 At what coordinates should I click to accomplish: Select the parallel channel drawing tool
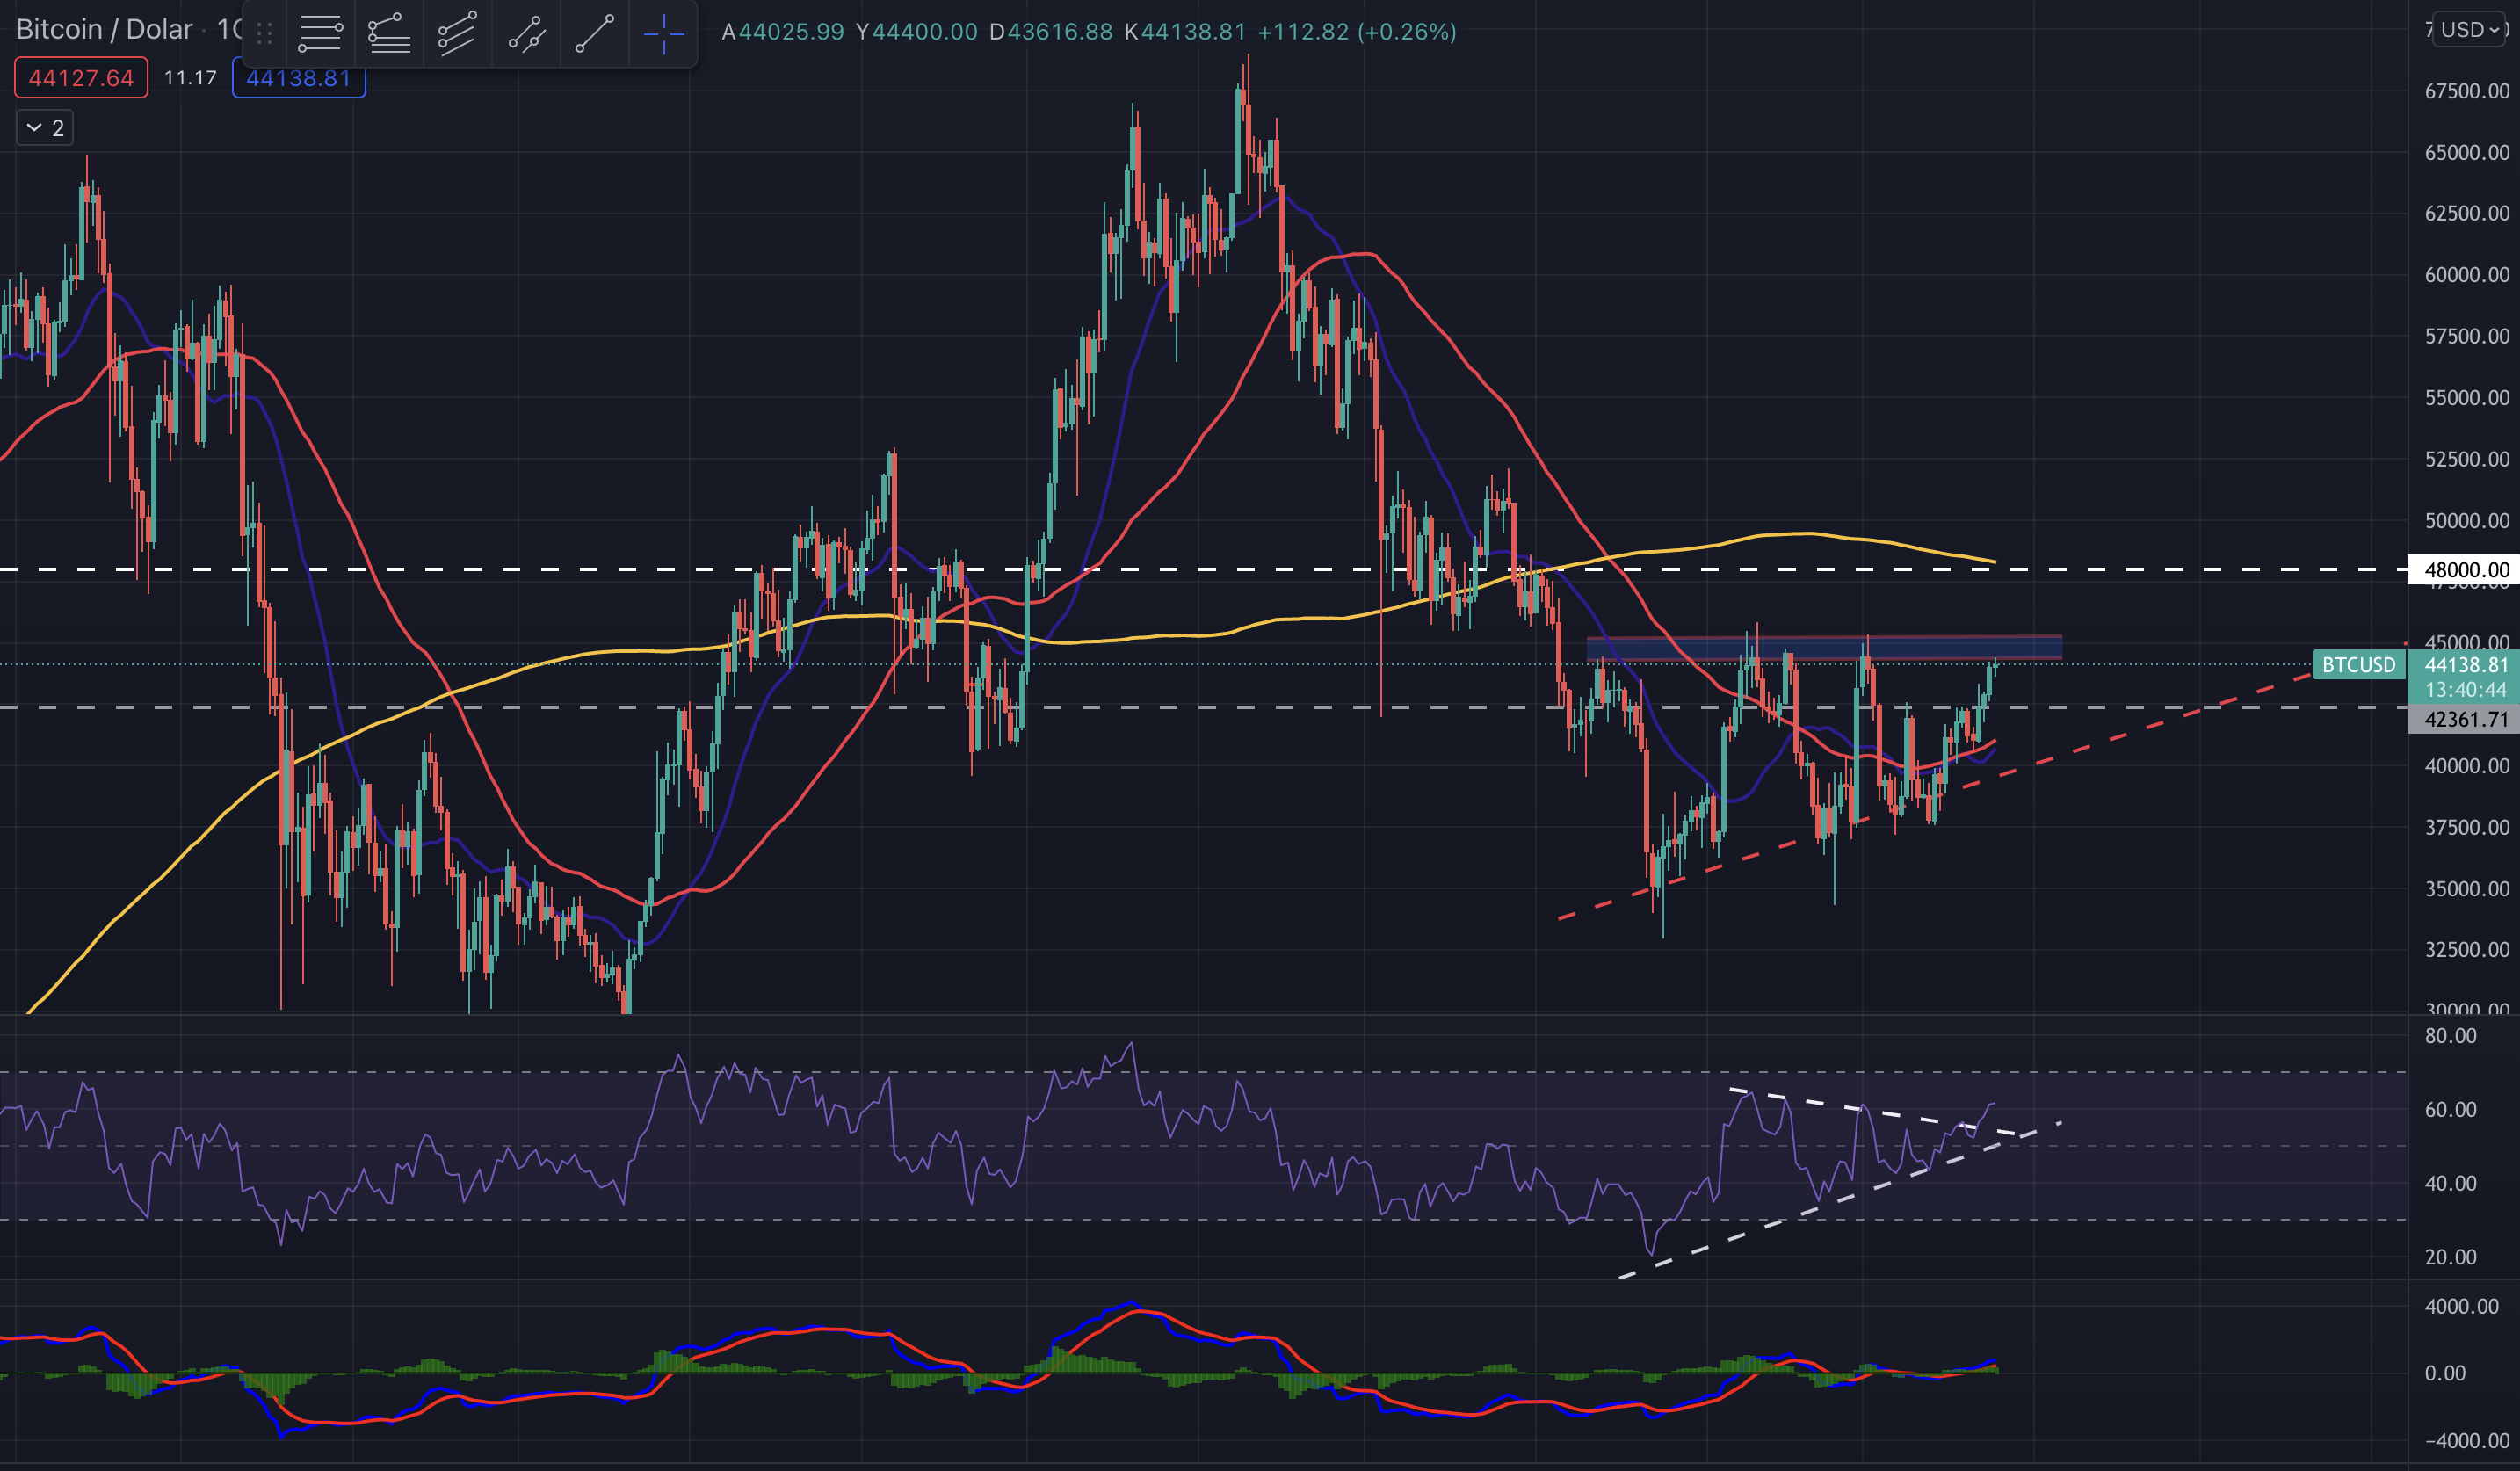tap(457, 33)
